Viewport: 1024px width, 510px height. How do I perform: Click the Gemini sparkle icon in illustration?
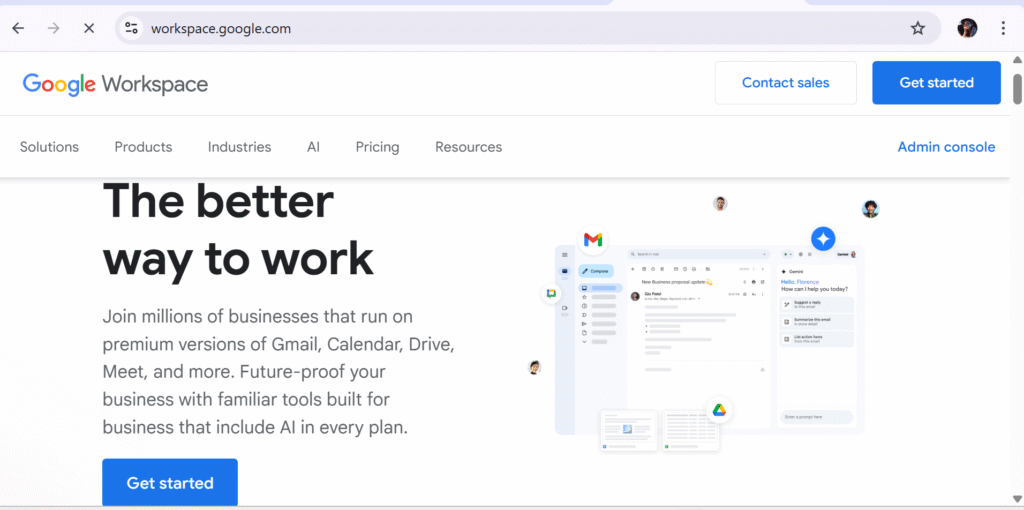(823, 239)
